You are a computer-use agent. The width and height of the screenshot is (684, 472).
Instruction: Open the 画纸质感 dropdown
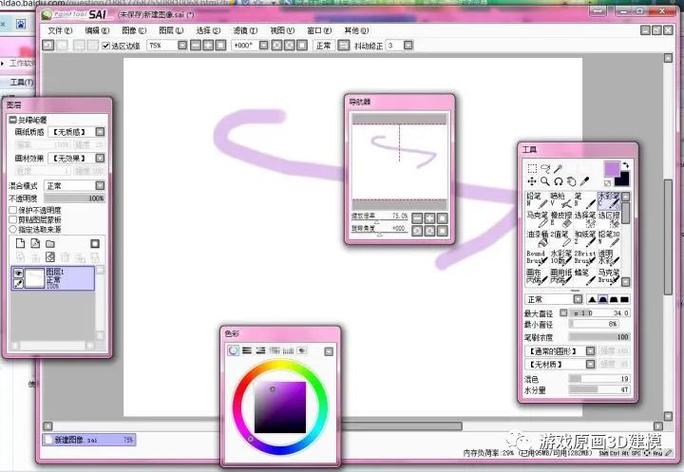[100, 132]
